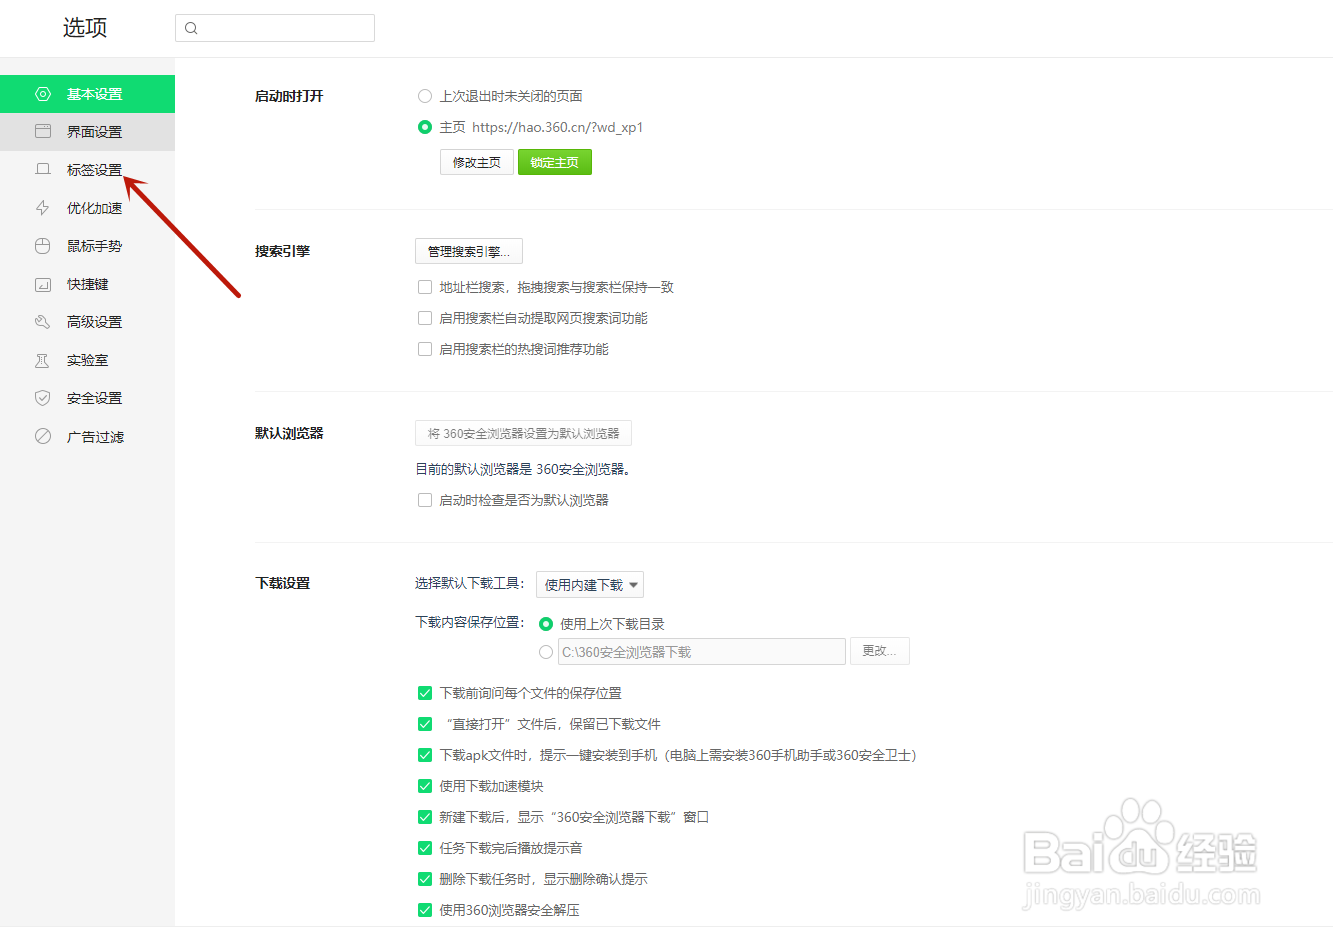Viewport: 1333px width, 940px height.
Task: Click the 快捷键 icon in sidebar
Action: [43, 284]
